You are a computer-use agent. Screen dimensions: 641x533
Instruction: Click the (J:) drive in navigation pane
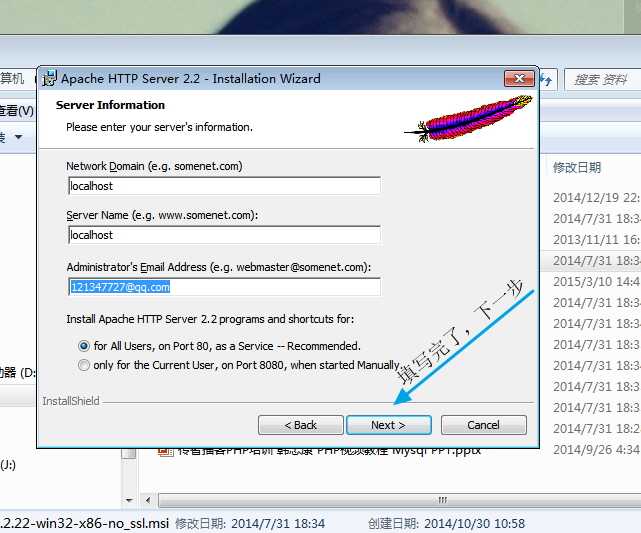(x=8, y=465)
